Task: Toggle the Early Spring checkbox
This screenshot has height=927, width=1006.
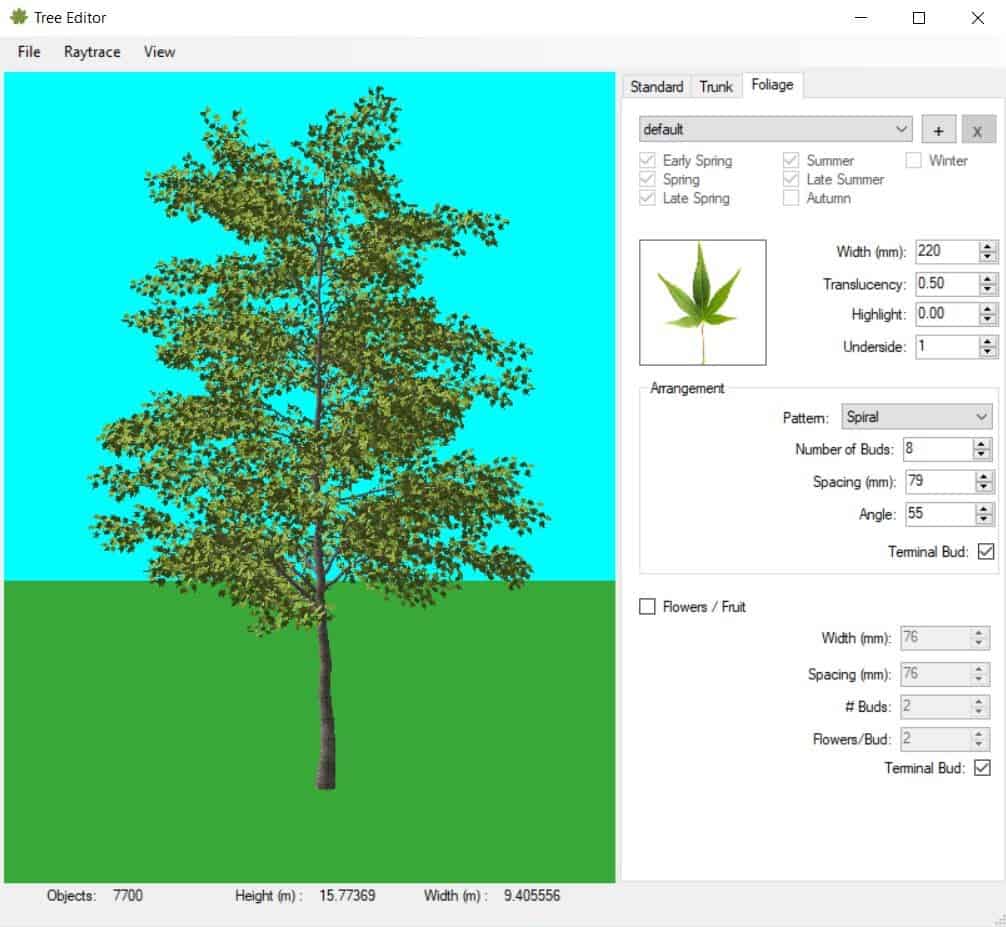Action: click(x=647, y=160)
